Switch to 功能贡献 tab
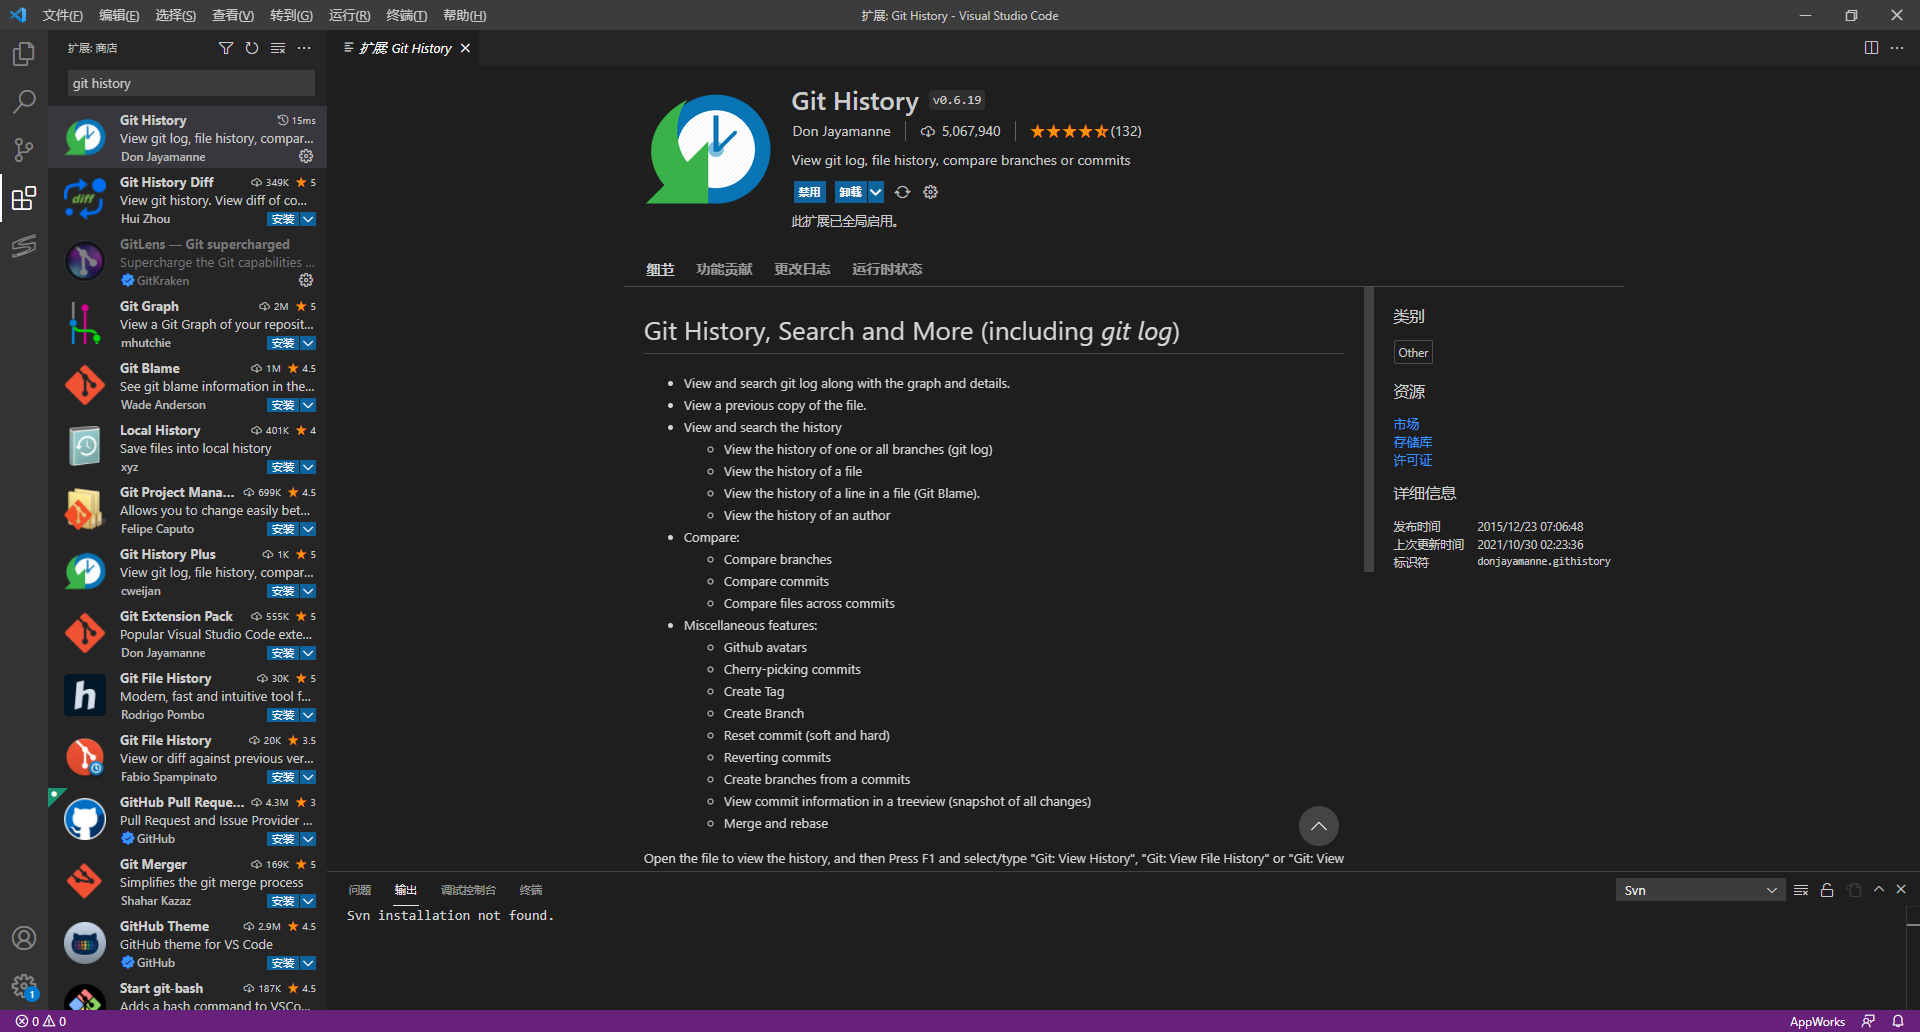The image size is (1920, 1032). coord(724,269)
